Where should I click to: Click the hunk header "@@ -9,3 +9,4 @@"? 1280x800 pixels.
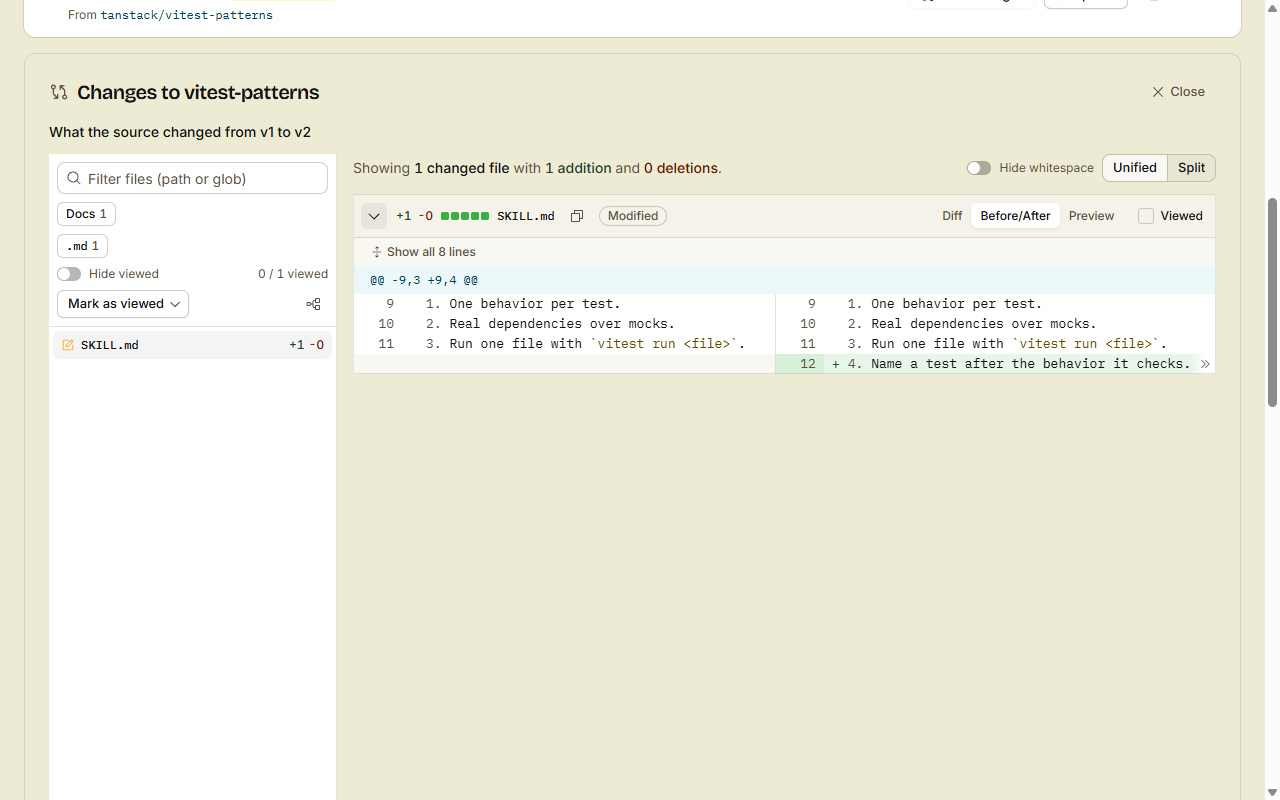tap(424, 280)
